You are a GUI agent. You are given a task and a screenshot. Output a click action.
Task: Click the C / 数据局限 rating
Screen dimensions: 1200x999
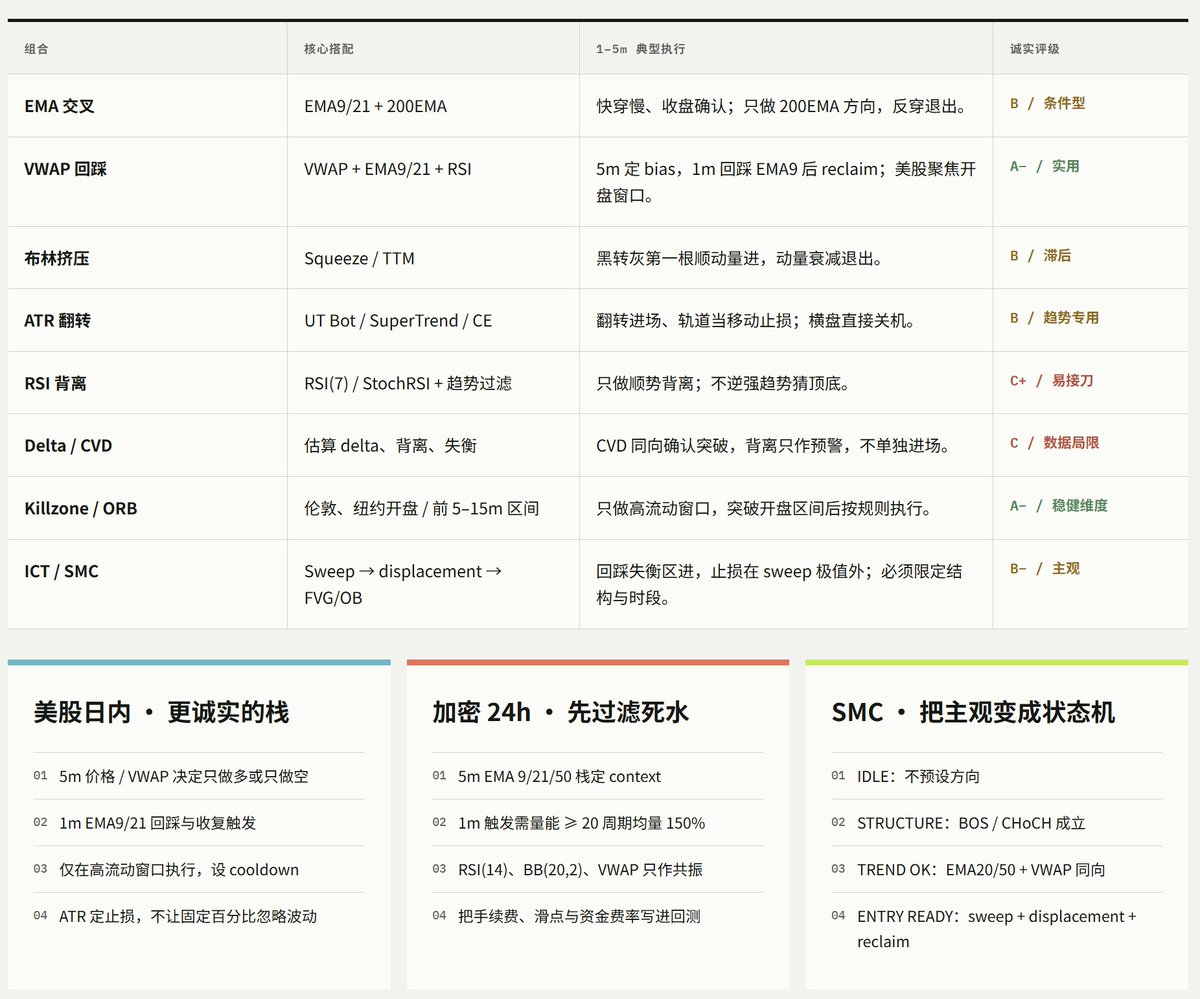coord(1054,443)
